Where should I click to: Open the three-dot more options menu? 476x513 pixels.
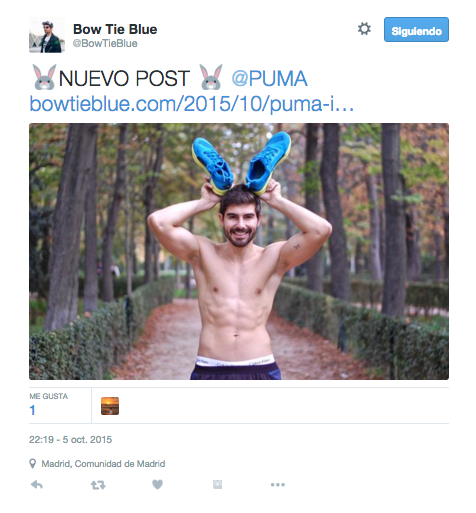tap(278, 485)
